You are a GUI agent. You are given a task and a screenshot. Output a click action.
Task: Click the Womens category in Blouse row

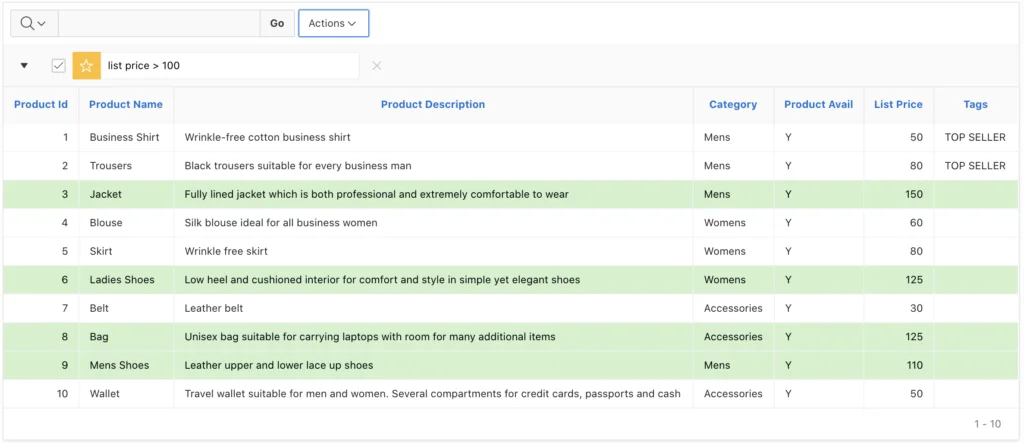724,223
